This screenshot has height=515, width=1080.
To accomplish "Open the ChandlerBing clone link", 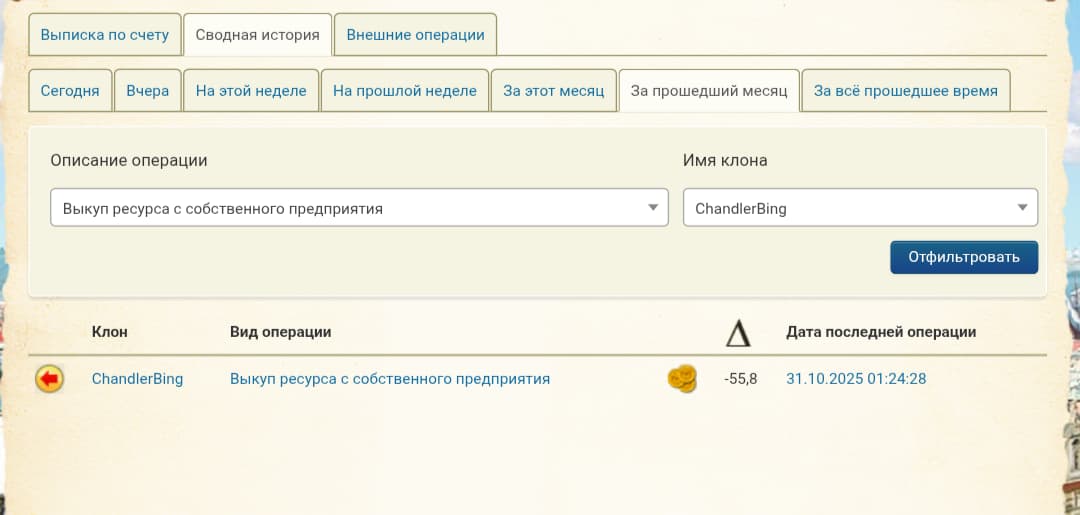I will [x=137, y=379].
